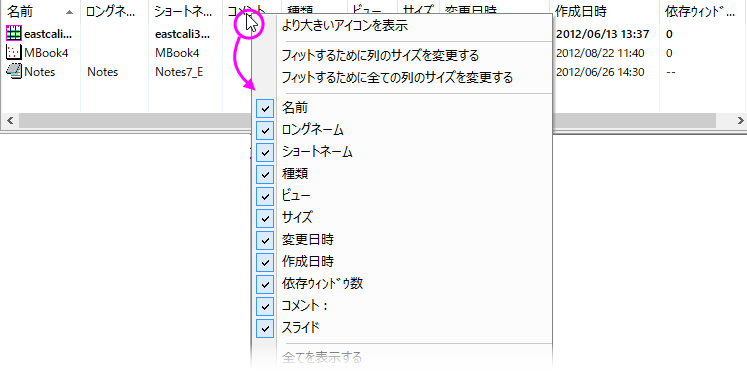Uncheck the 作成日時 column checkbox
Viewport: 747px width, 374px height.
click(265, 262)
